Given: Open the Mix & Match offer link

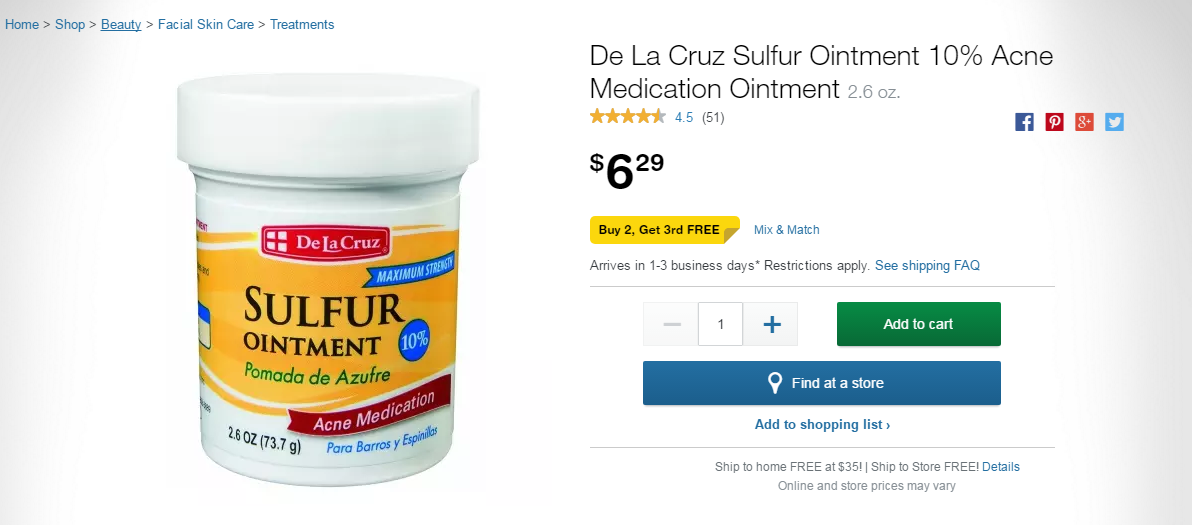Looking at the screenshot, I should 787,229.
